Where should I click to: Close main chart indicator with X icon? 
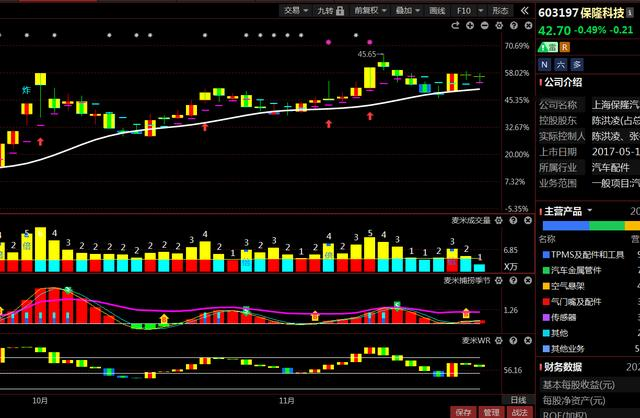point(528,26)
